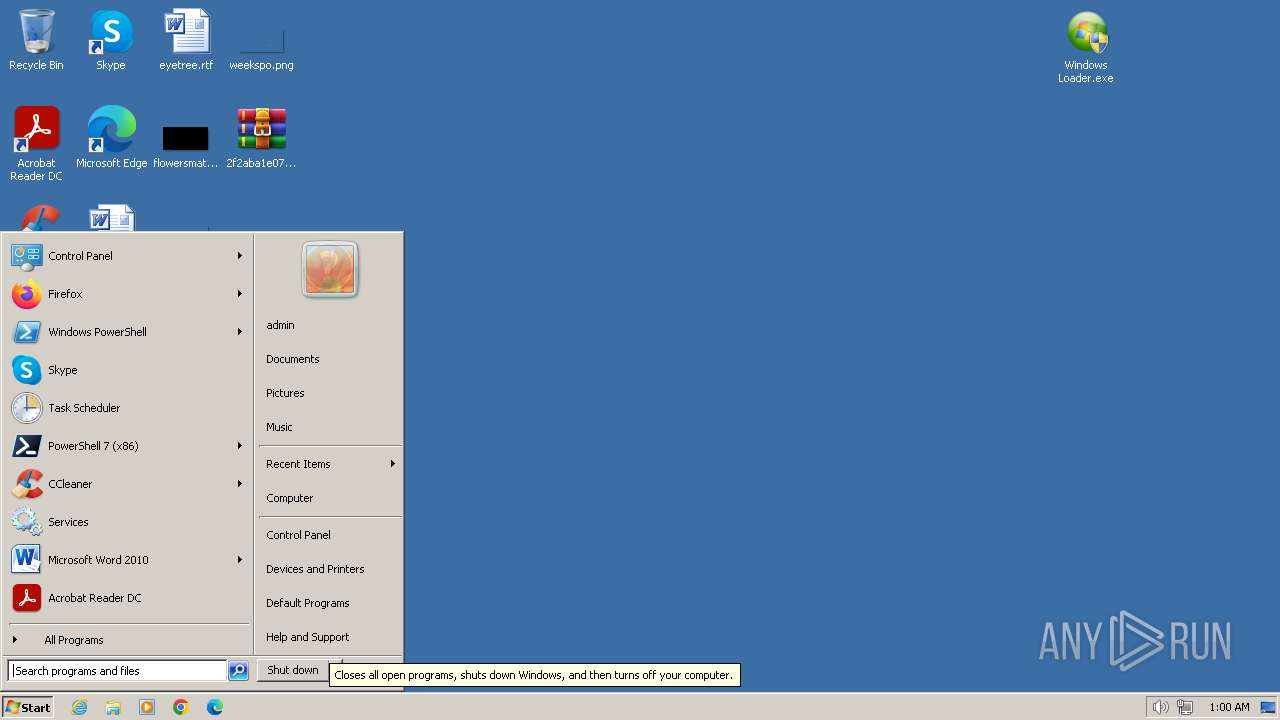Click PowerShell 7 (x86) icon

click(x=26, y=446)
